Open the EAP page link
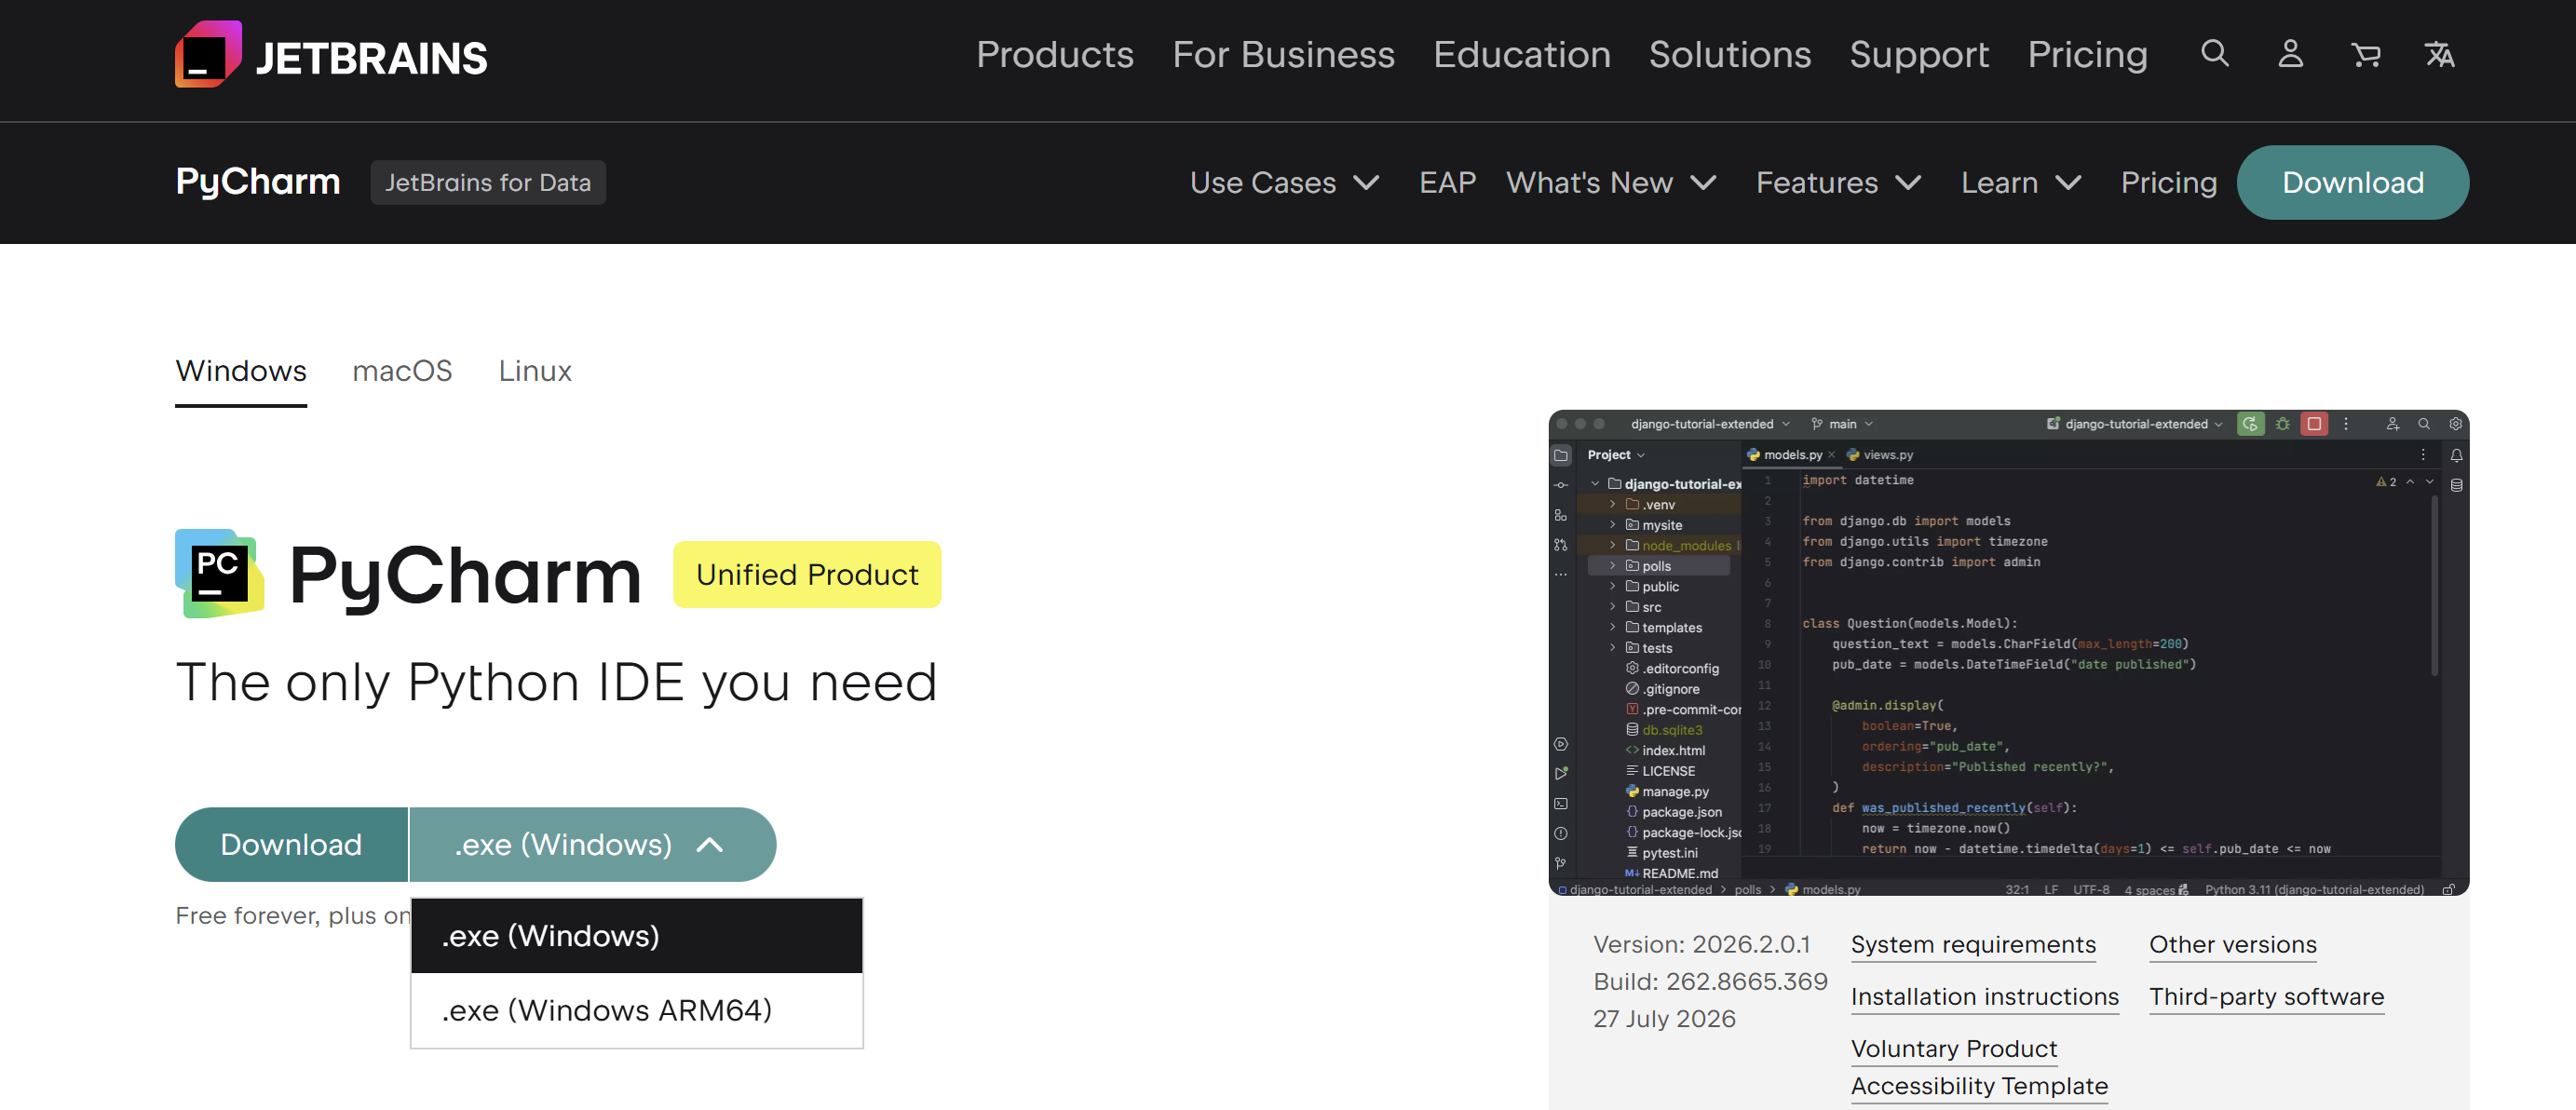The image size is (2576, 1110). pos(1447,182)
